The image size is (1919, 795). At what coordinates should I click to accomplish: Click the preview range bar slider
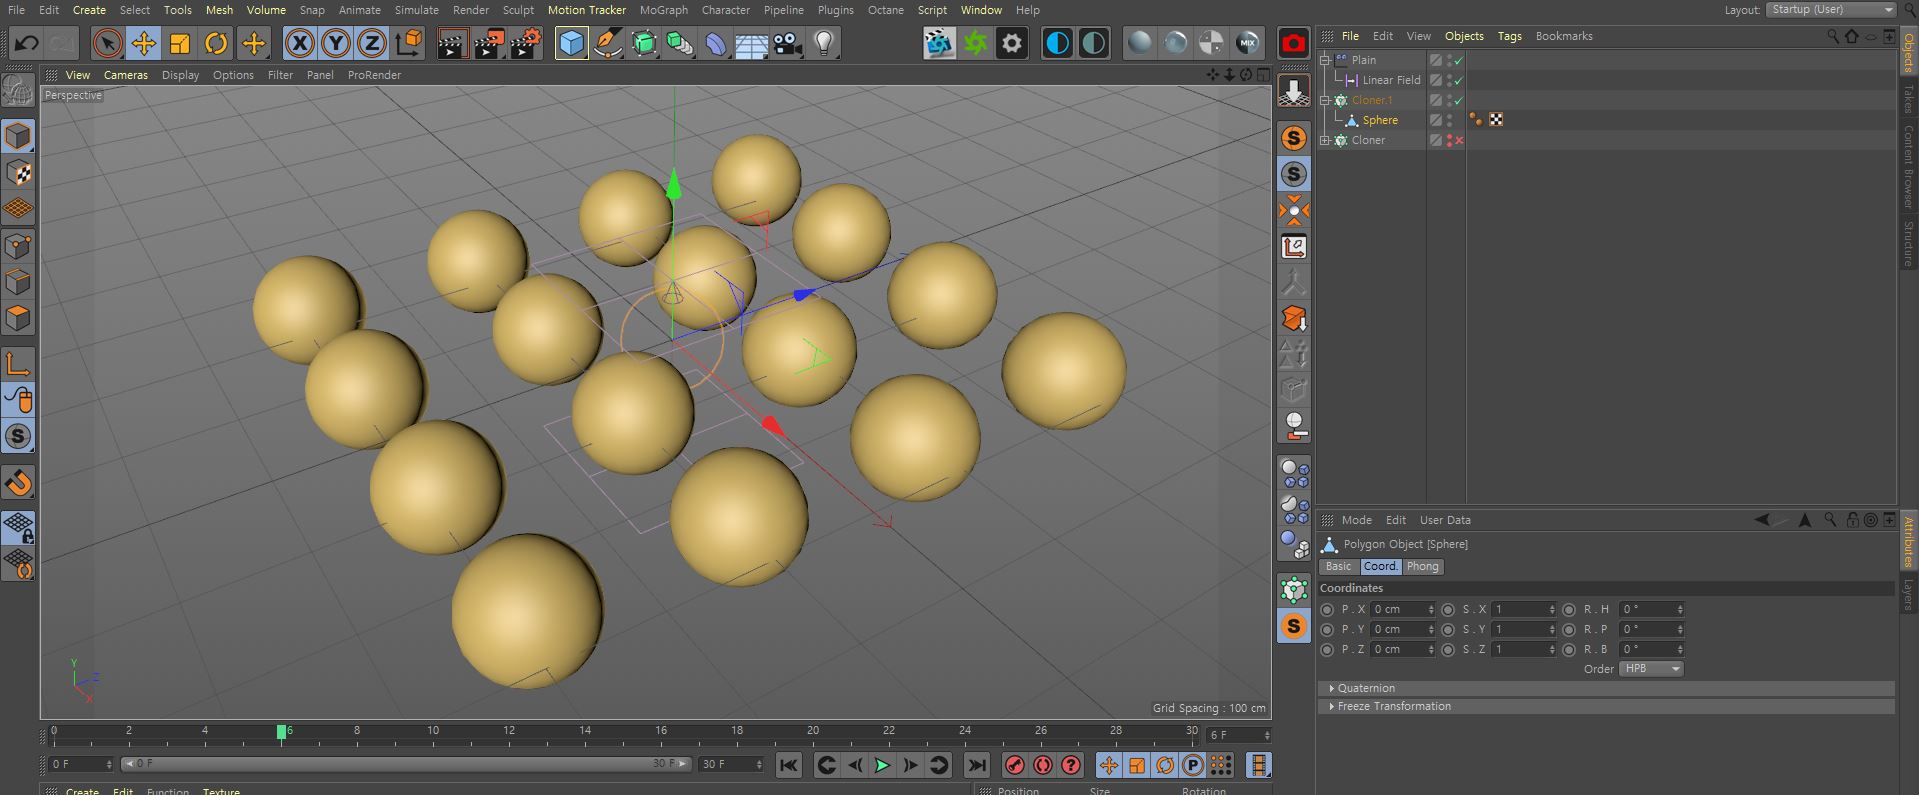pyautogui.click(x=405, y=764)
